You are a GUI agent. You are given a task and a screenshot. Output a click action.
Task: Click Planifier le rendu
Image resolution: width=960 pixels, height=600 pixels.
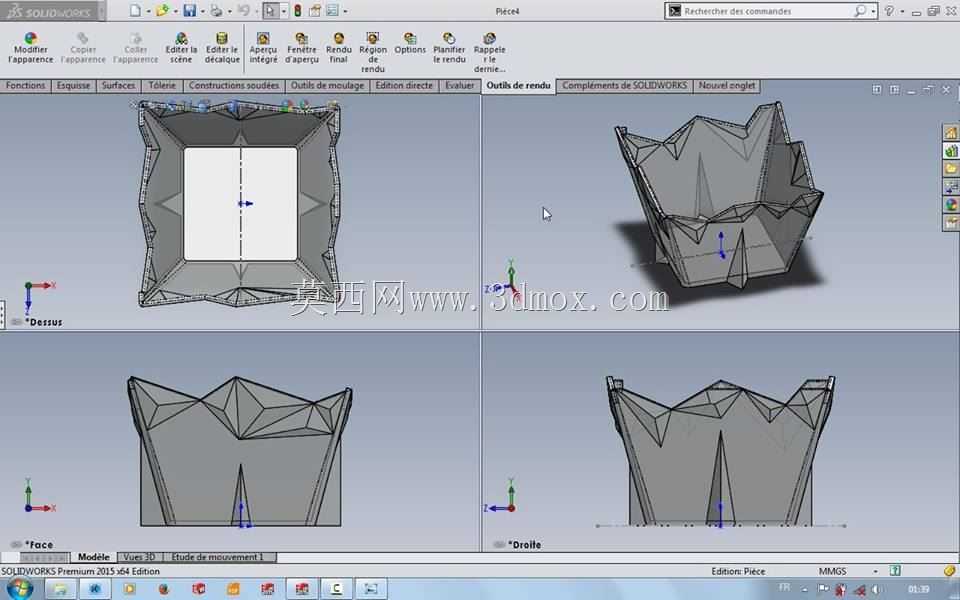click(x=449, y=48)
